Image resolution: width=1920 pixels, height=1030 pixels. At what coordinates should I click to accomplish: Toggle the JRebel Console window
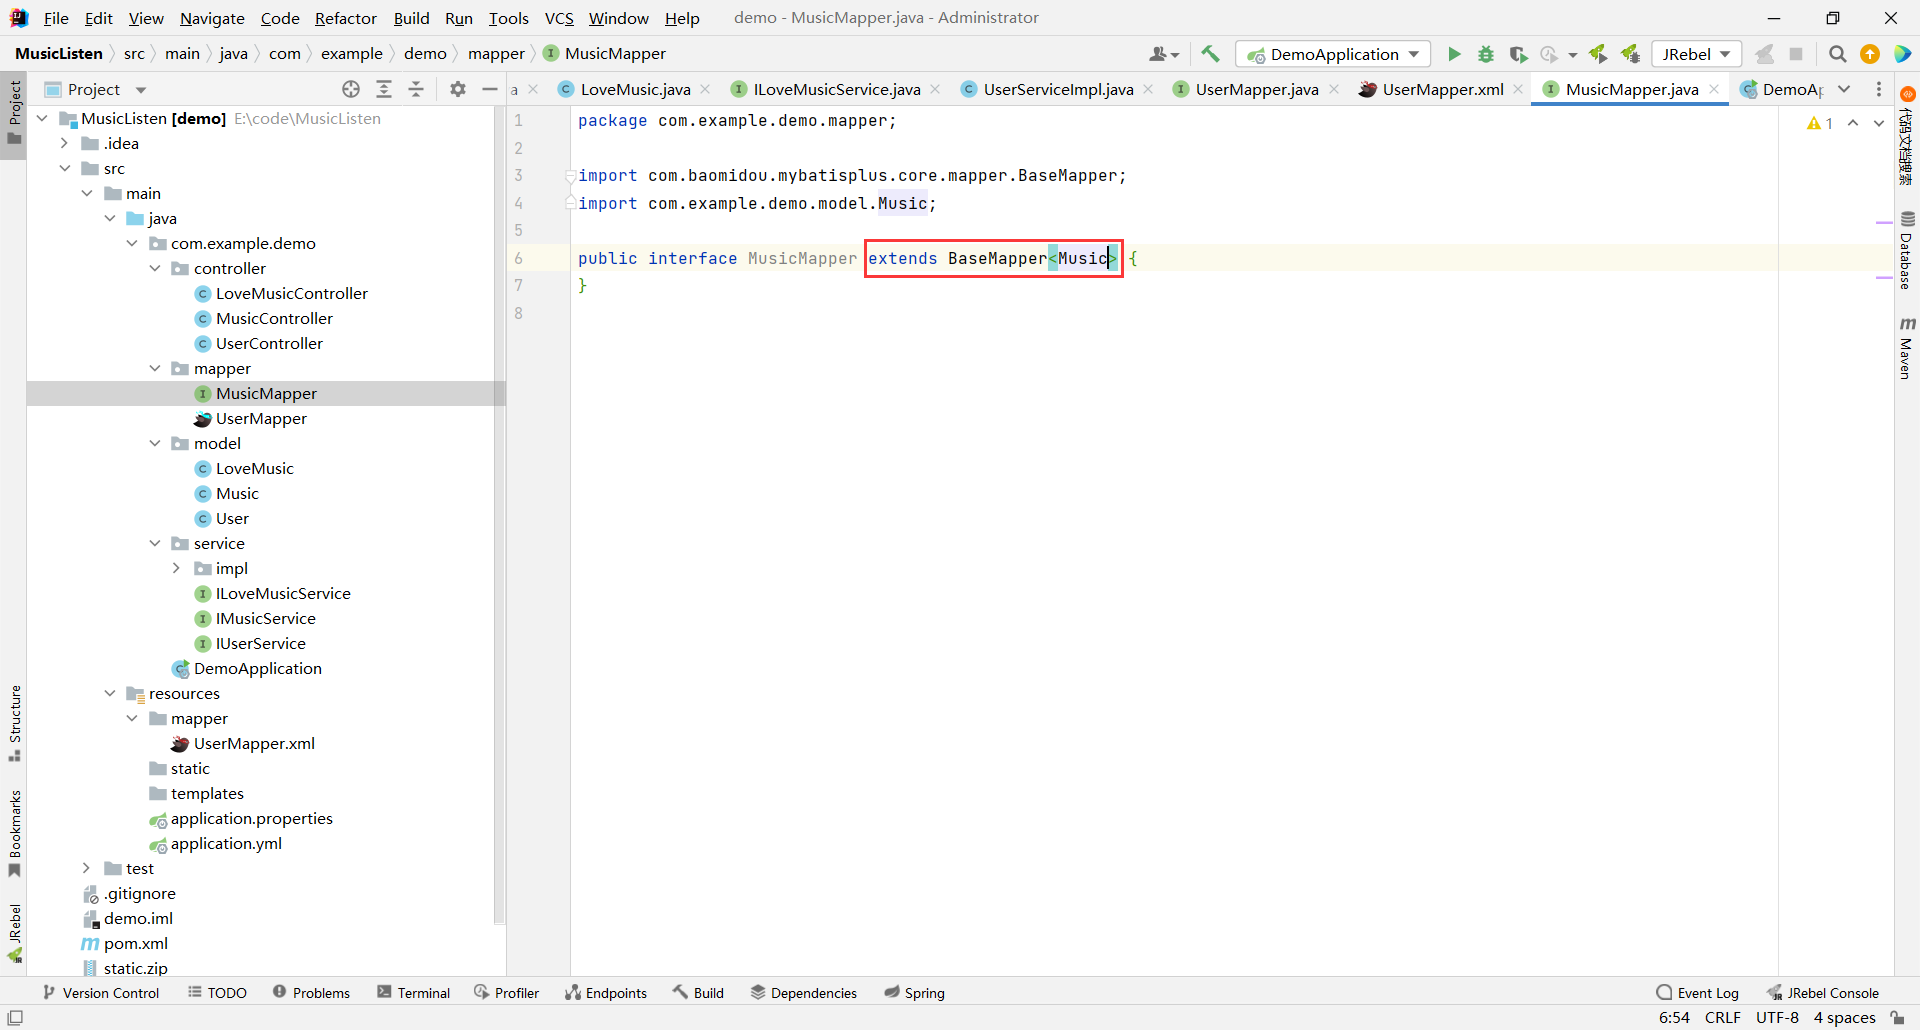coord(1823,993)
